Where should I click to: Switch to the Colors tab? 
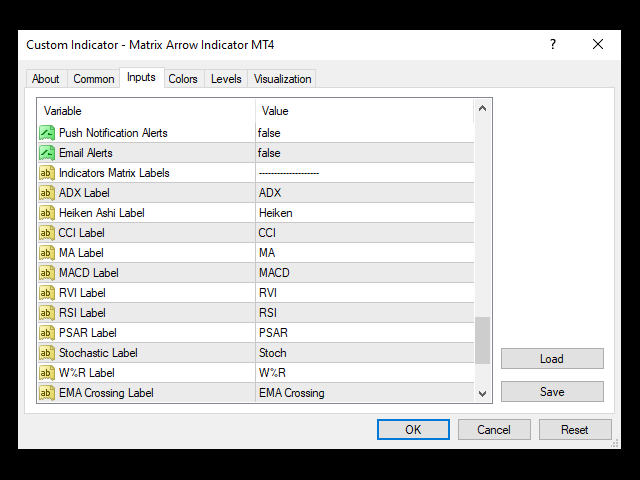(x=183, y=79)
